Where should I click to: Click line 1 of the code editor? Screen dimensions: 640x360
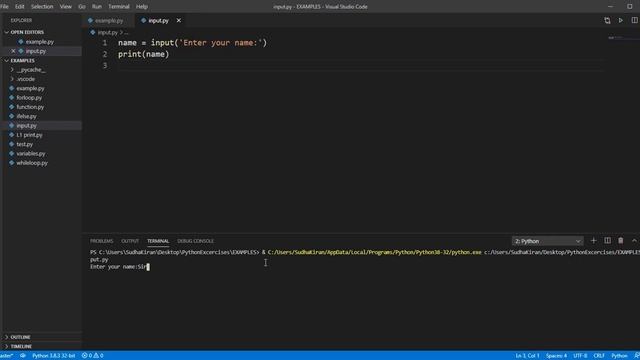(192, 43)
